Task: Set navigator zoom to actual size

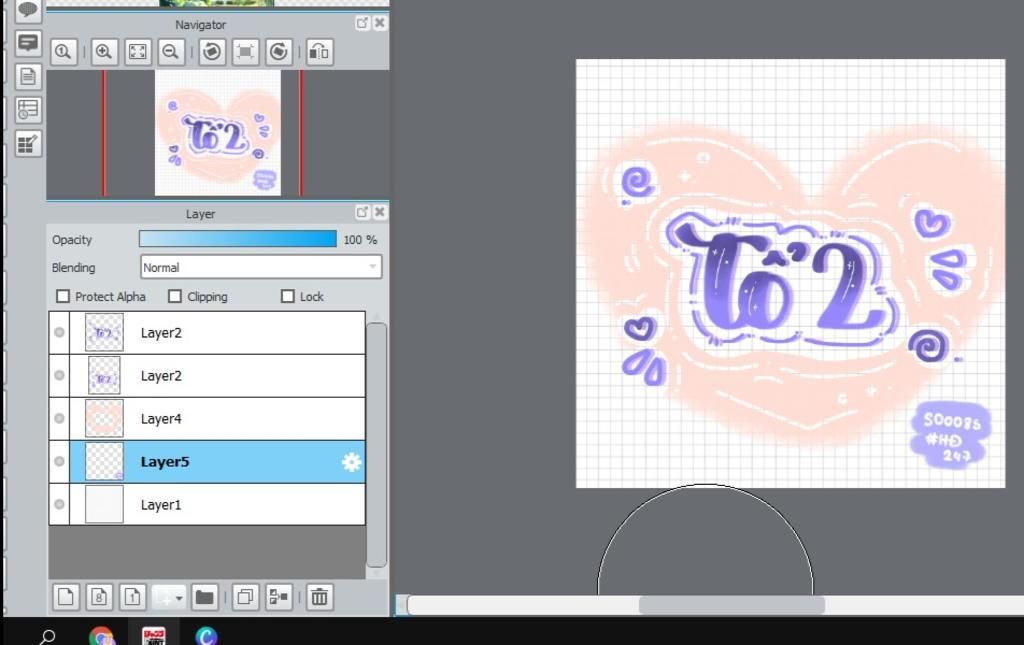Action: click(64, 52)
